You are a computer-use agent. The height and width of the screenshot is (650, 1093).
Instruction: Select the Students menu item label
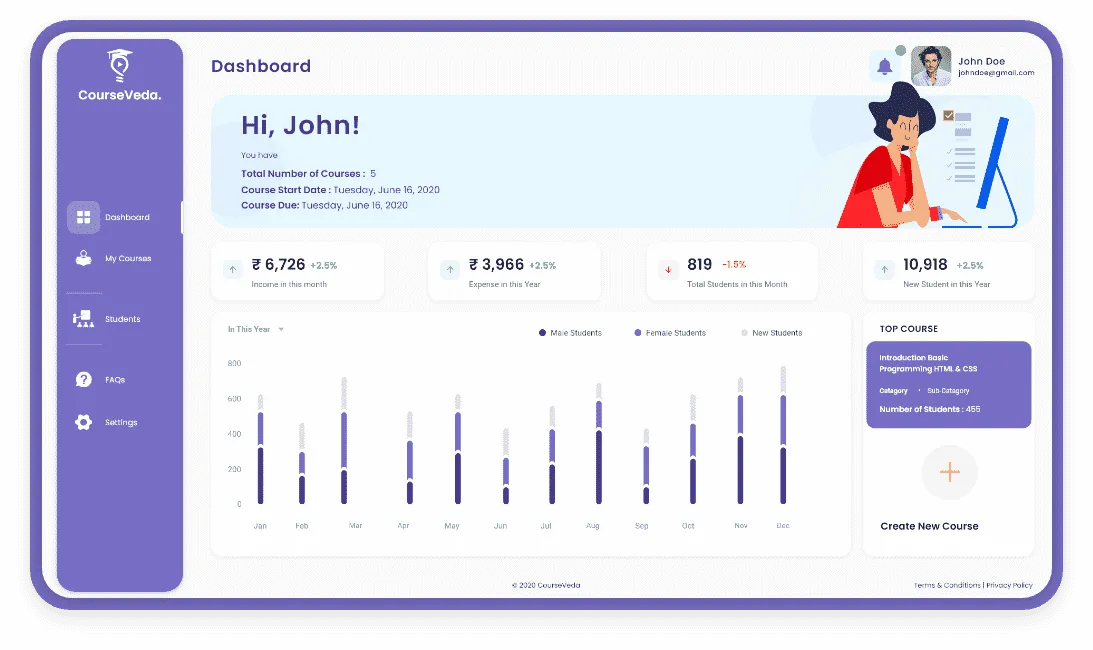[x=123, y=319]
